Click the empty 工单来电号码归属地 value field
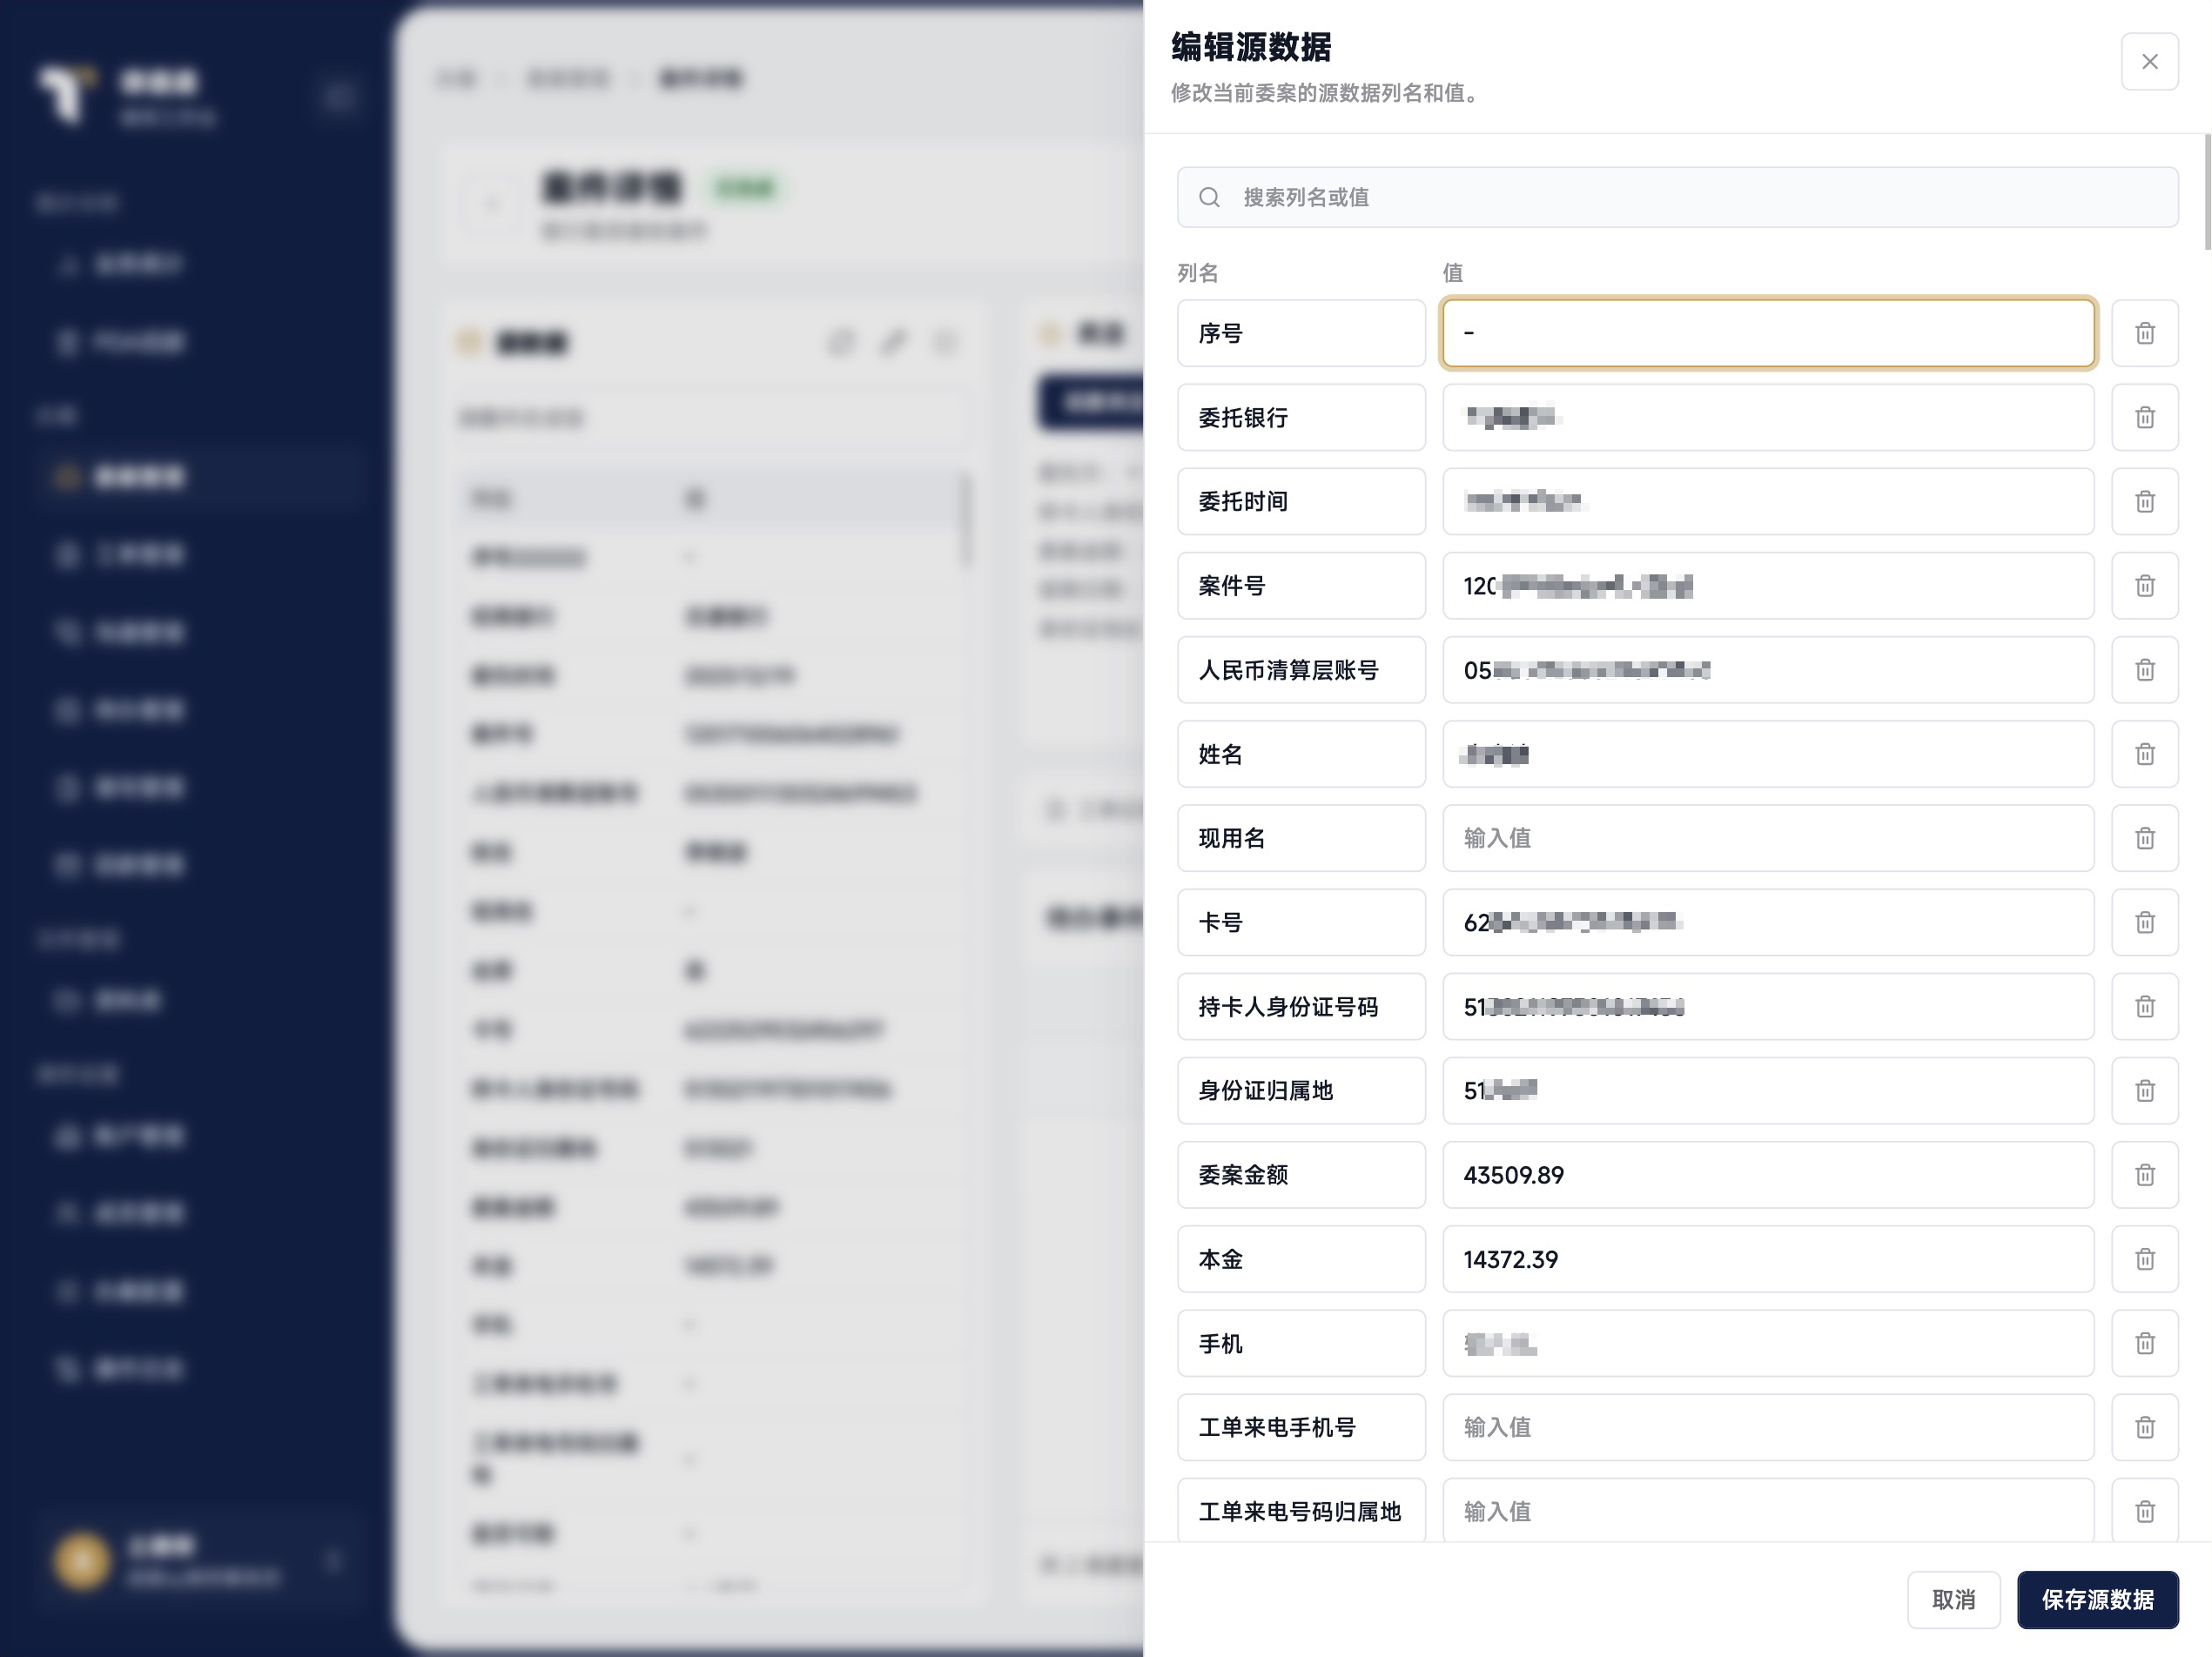Image resolution: width=2212 pixels, height=1657 pixels. point(1768,1510)
